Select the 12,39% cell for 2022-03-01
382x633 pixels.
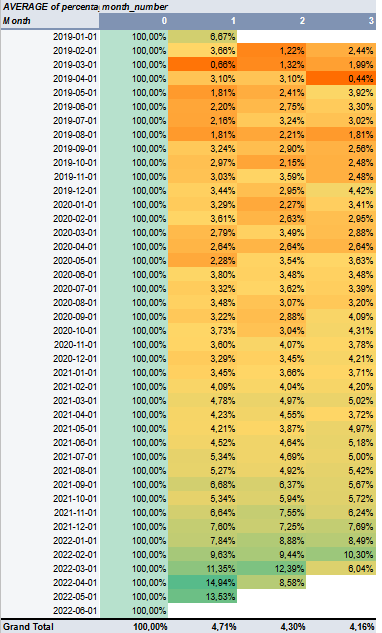(x=272, y=568)
